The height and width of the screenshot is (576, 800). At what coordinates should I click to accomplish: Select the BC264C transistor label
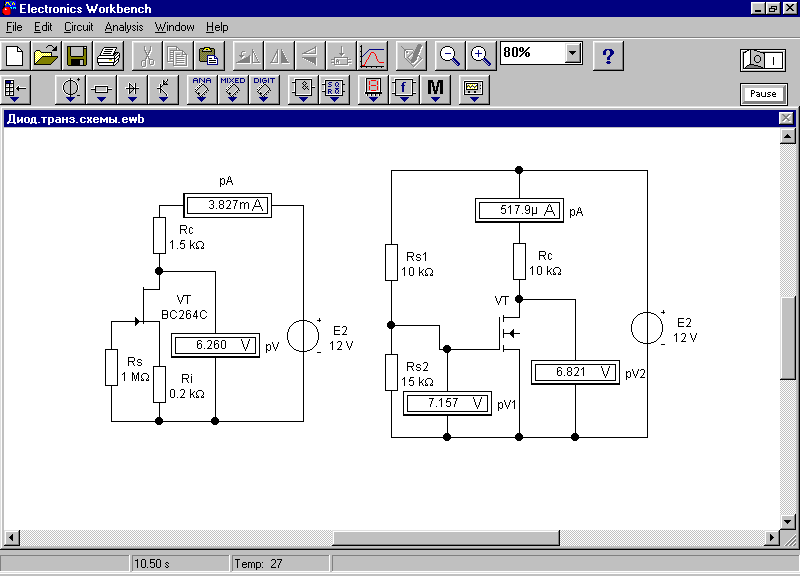tap(184, 315)
